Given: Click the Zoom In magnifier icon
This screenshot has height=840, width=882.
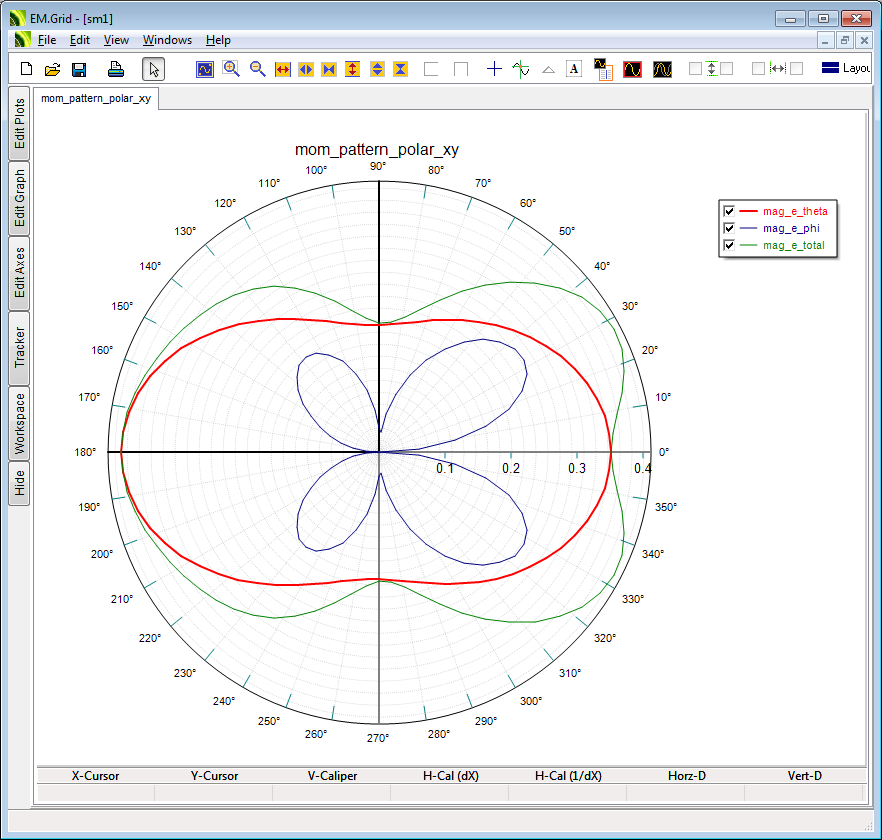Looking at the screenshot, I should [x=231, y=69].
